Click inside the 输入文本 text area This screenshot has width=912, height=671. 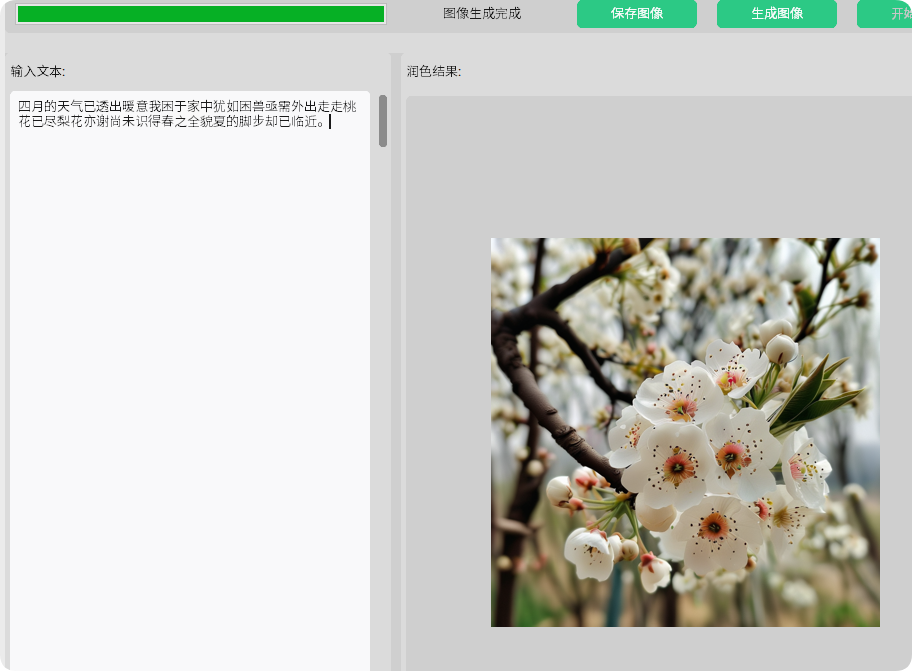coord(190,380)
